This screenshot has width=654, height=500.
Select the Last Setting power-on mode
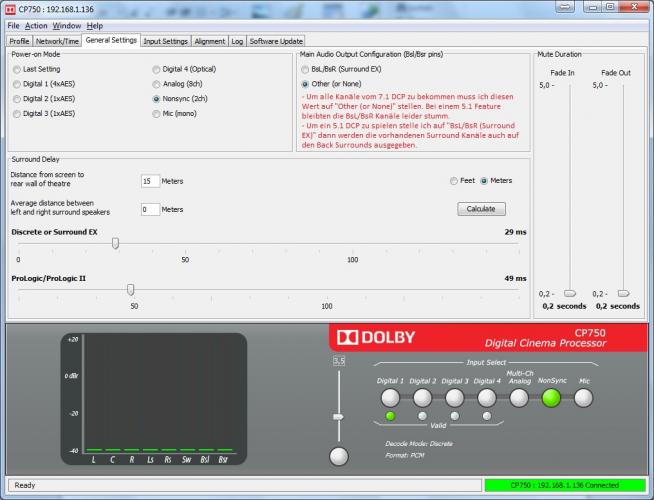click(x=16, y=69)
